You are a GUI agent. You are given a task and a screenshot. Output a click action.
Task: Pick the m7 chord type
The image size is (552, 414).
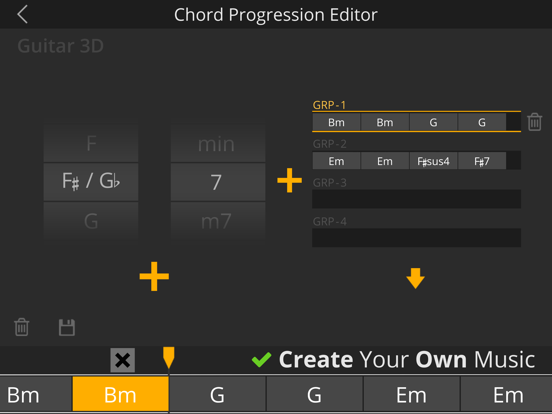pyautogui.click(x=218, y=221)
